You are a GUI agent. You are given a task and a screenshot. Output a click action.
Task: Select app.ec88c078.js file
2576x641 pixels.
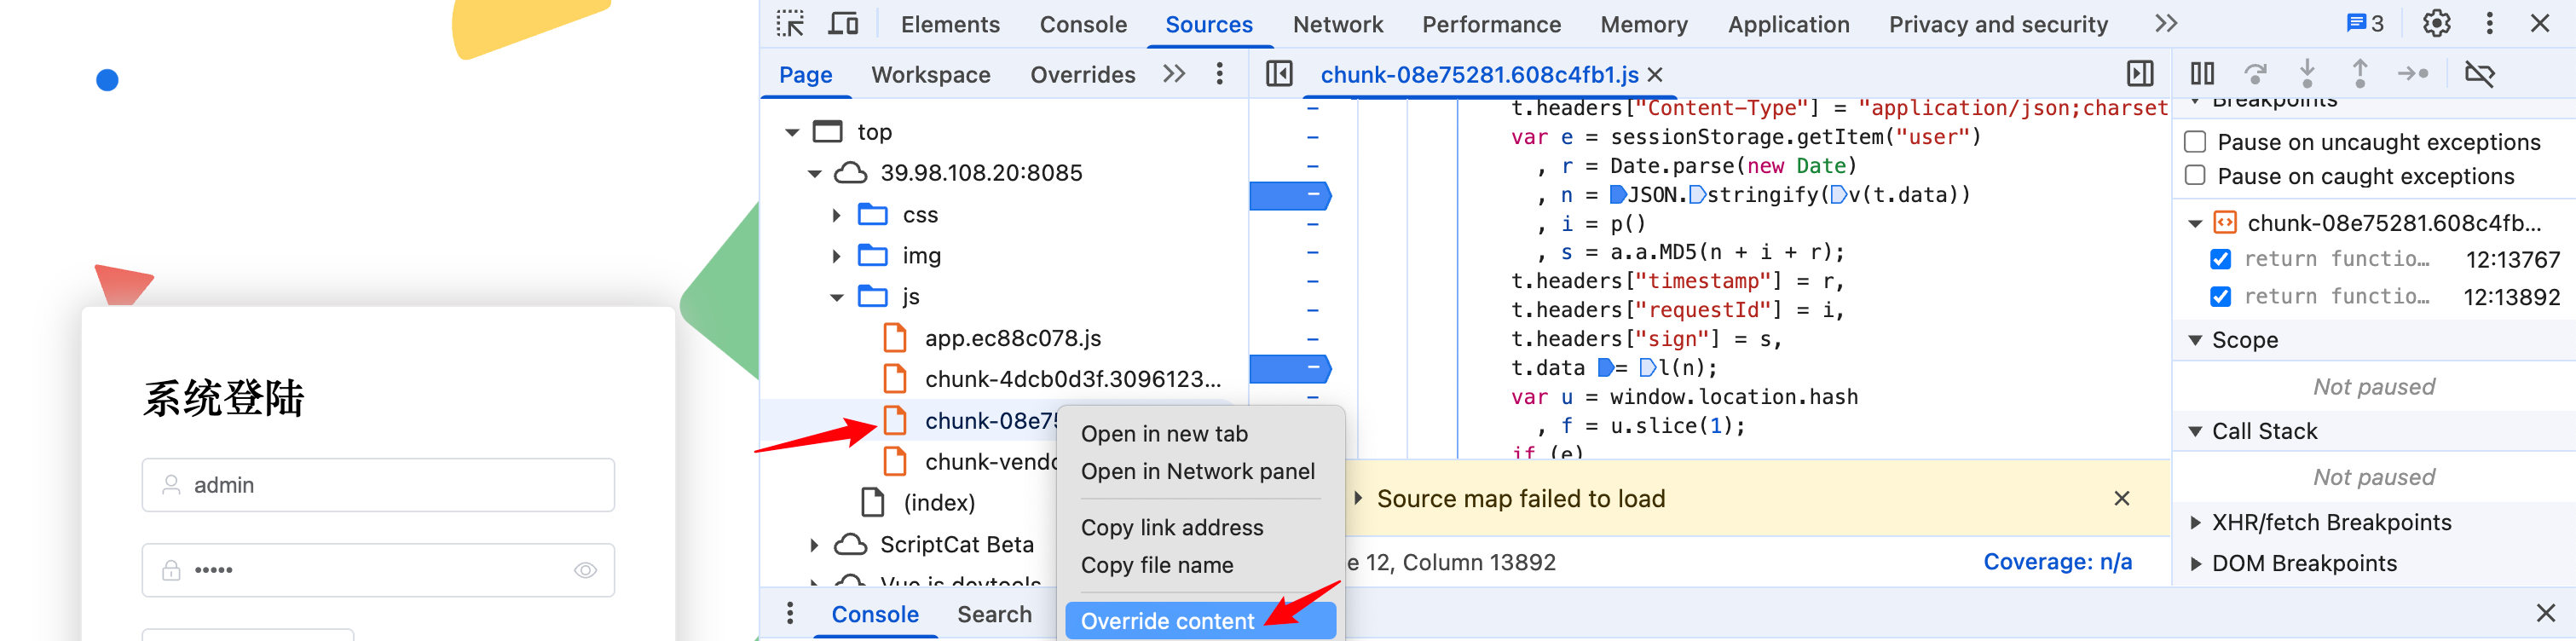pos(1012,338)
